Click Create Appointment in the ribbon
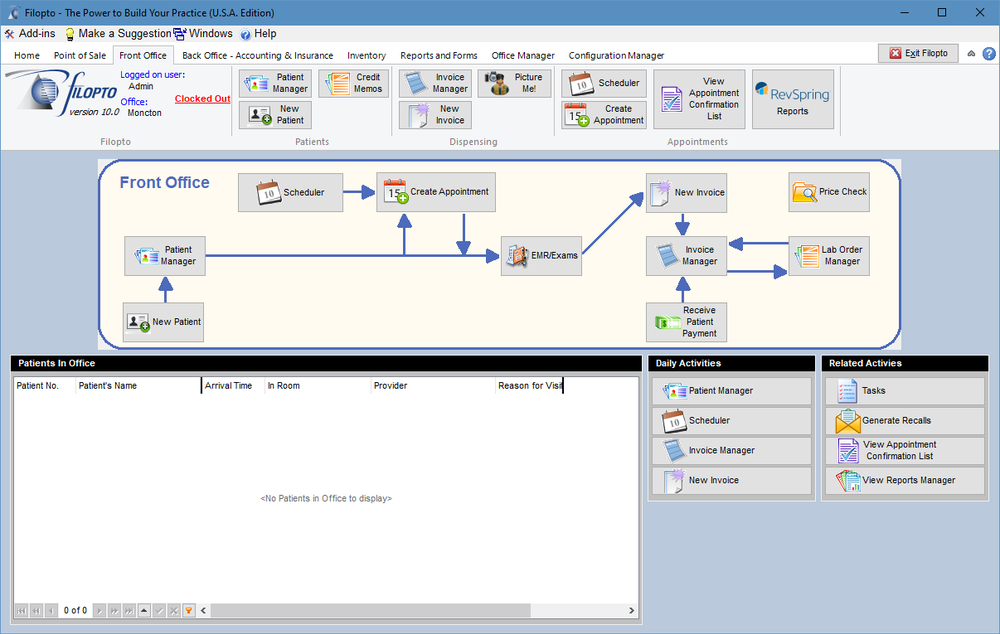Viewport: 1000px width, 634px height. tap(604, 115)
